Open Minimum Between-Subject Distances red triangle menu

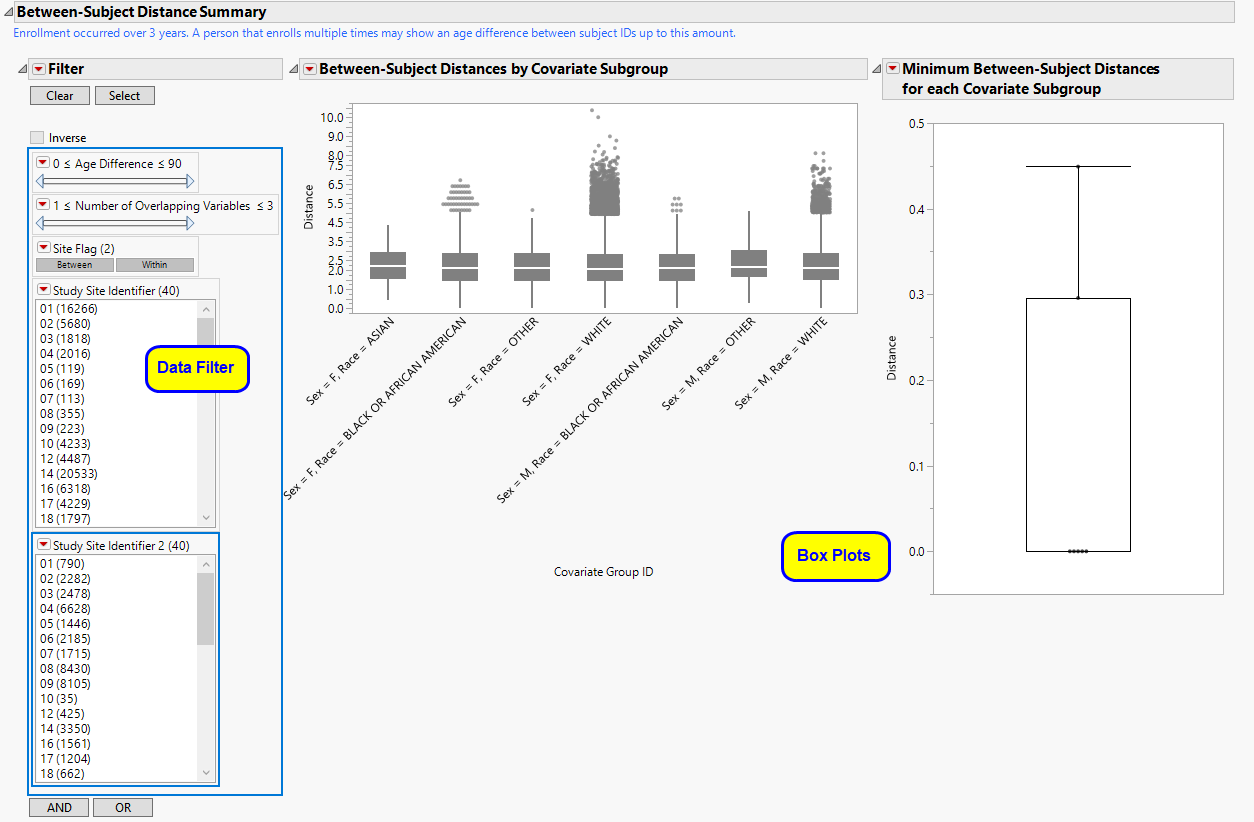point(893,69)
